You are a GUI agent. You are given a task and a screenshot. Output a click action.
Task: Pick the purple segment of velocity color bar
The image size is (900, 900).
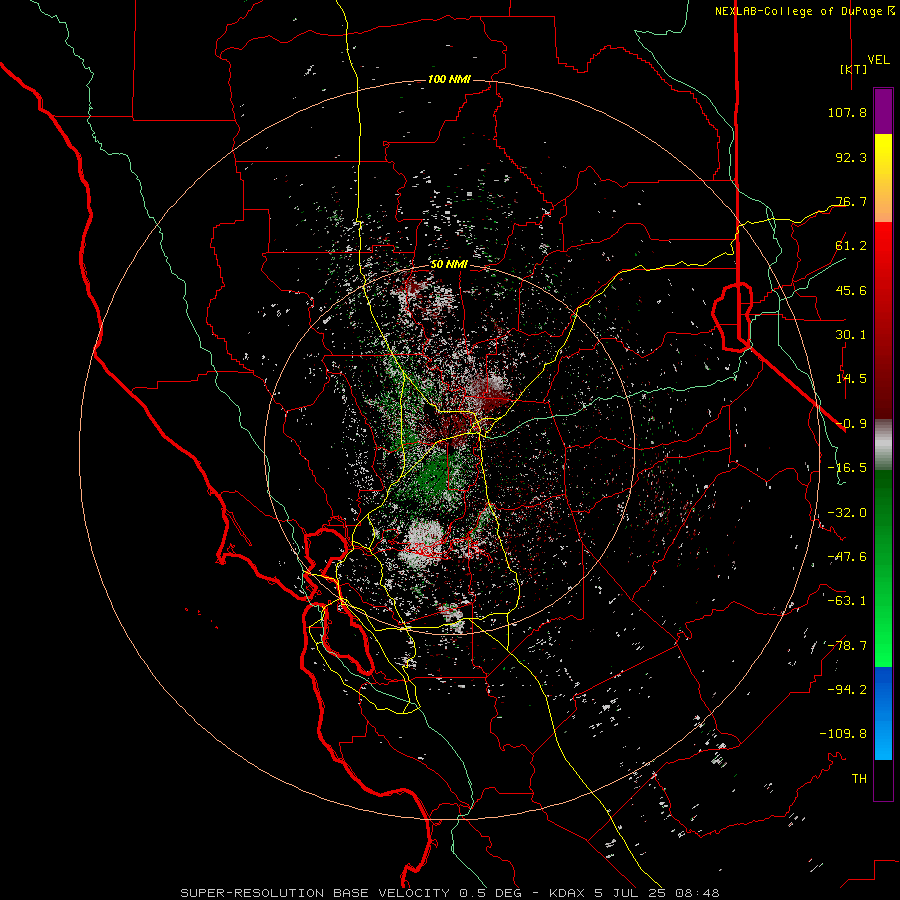(883, 112)
